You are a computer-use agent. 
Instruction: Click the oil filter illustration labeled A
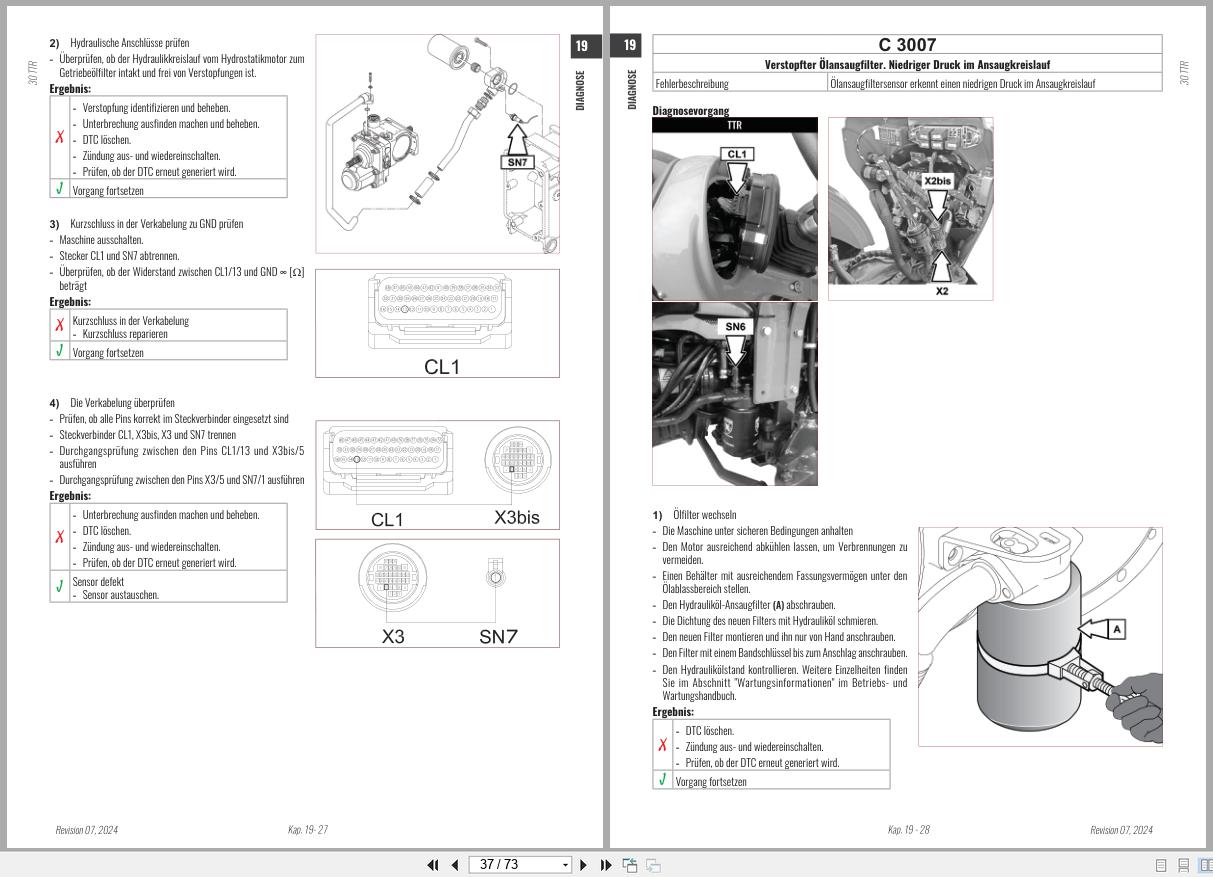[x=1040, y=636]
